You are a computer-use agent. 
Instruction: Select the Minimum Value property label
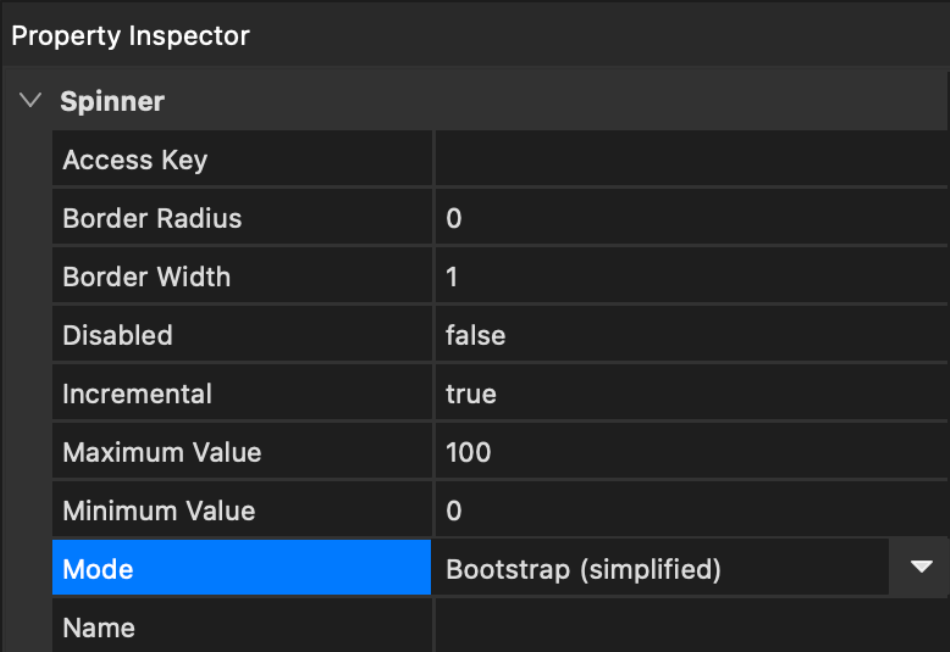158,511
